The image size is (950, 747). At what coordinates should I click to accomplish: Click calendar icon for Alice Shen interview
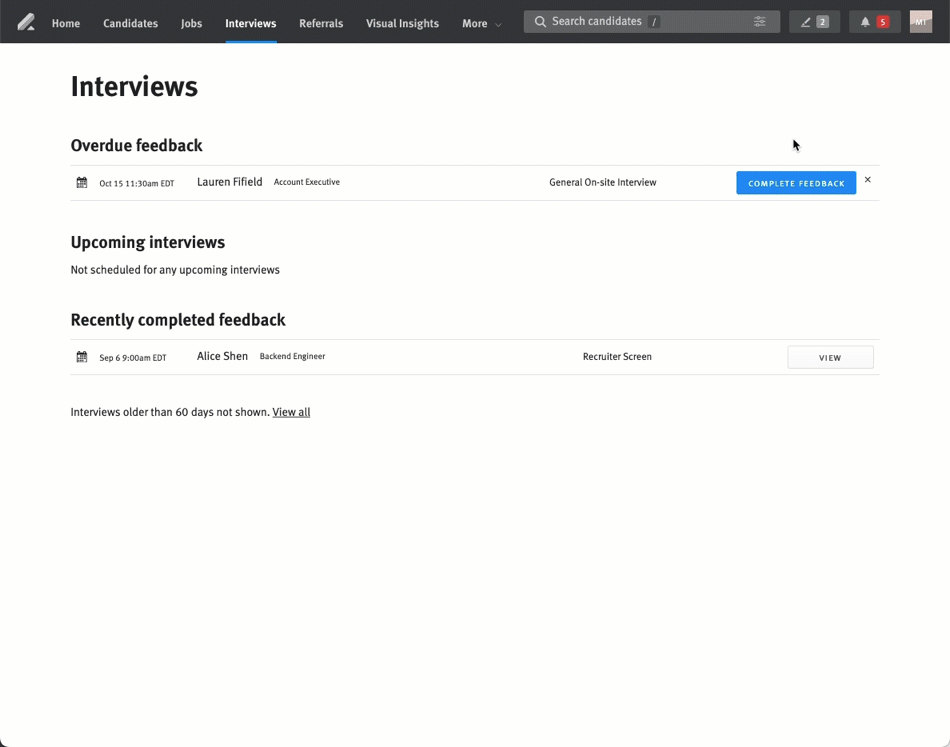[x=82, y=357]
